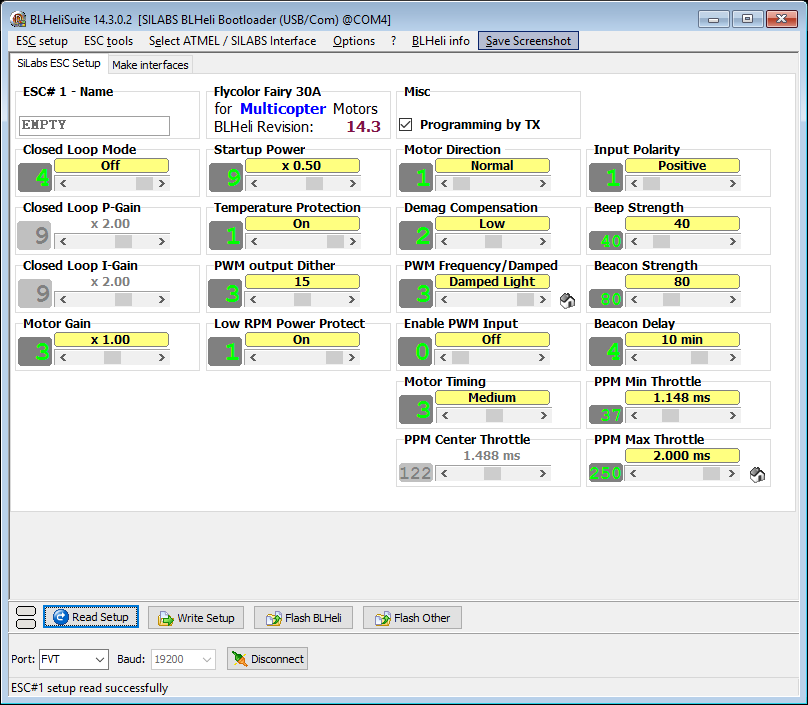Screen dimensions: 808x705
Task: Click the Damped Light value label
Action: (x=492, y=281)
